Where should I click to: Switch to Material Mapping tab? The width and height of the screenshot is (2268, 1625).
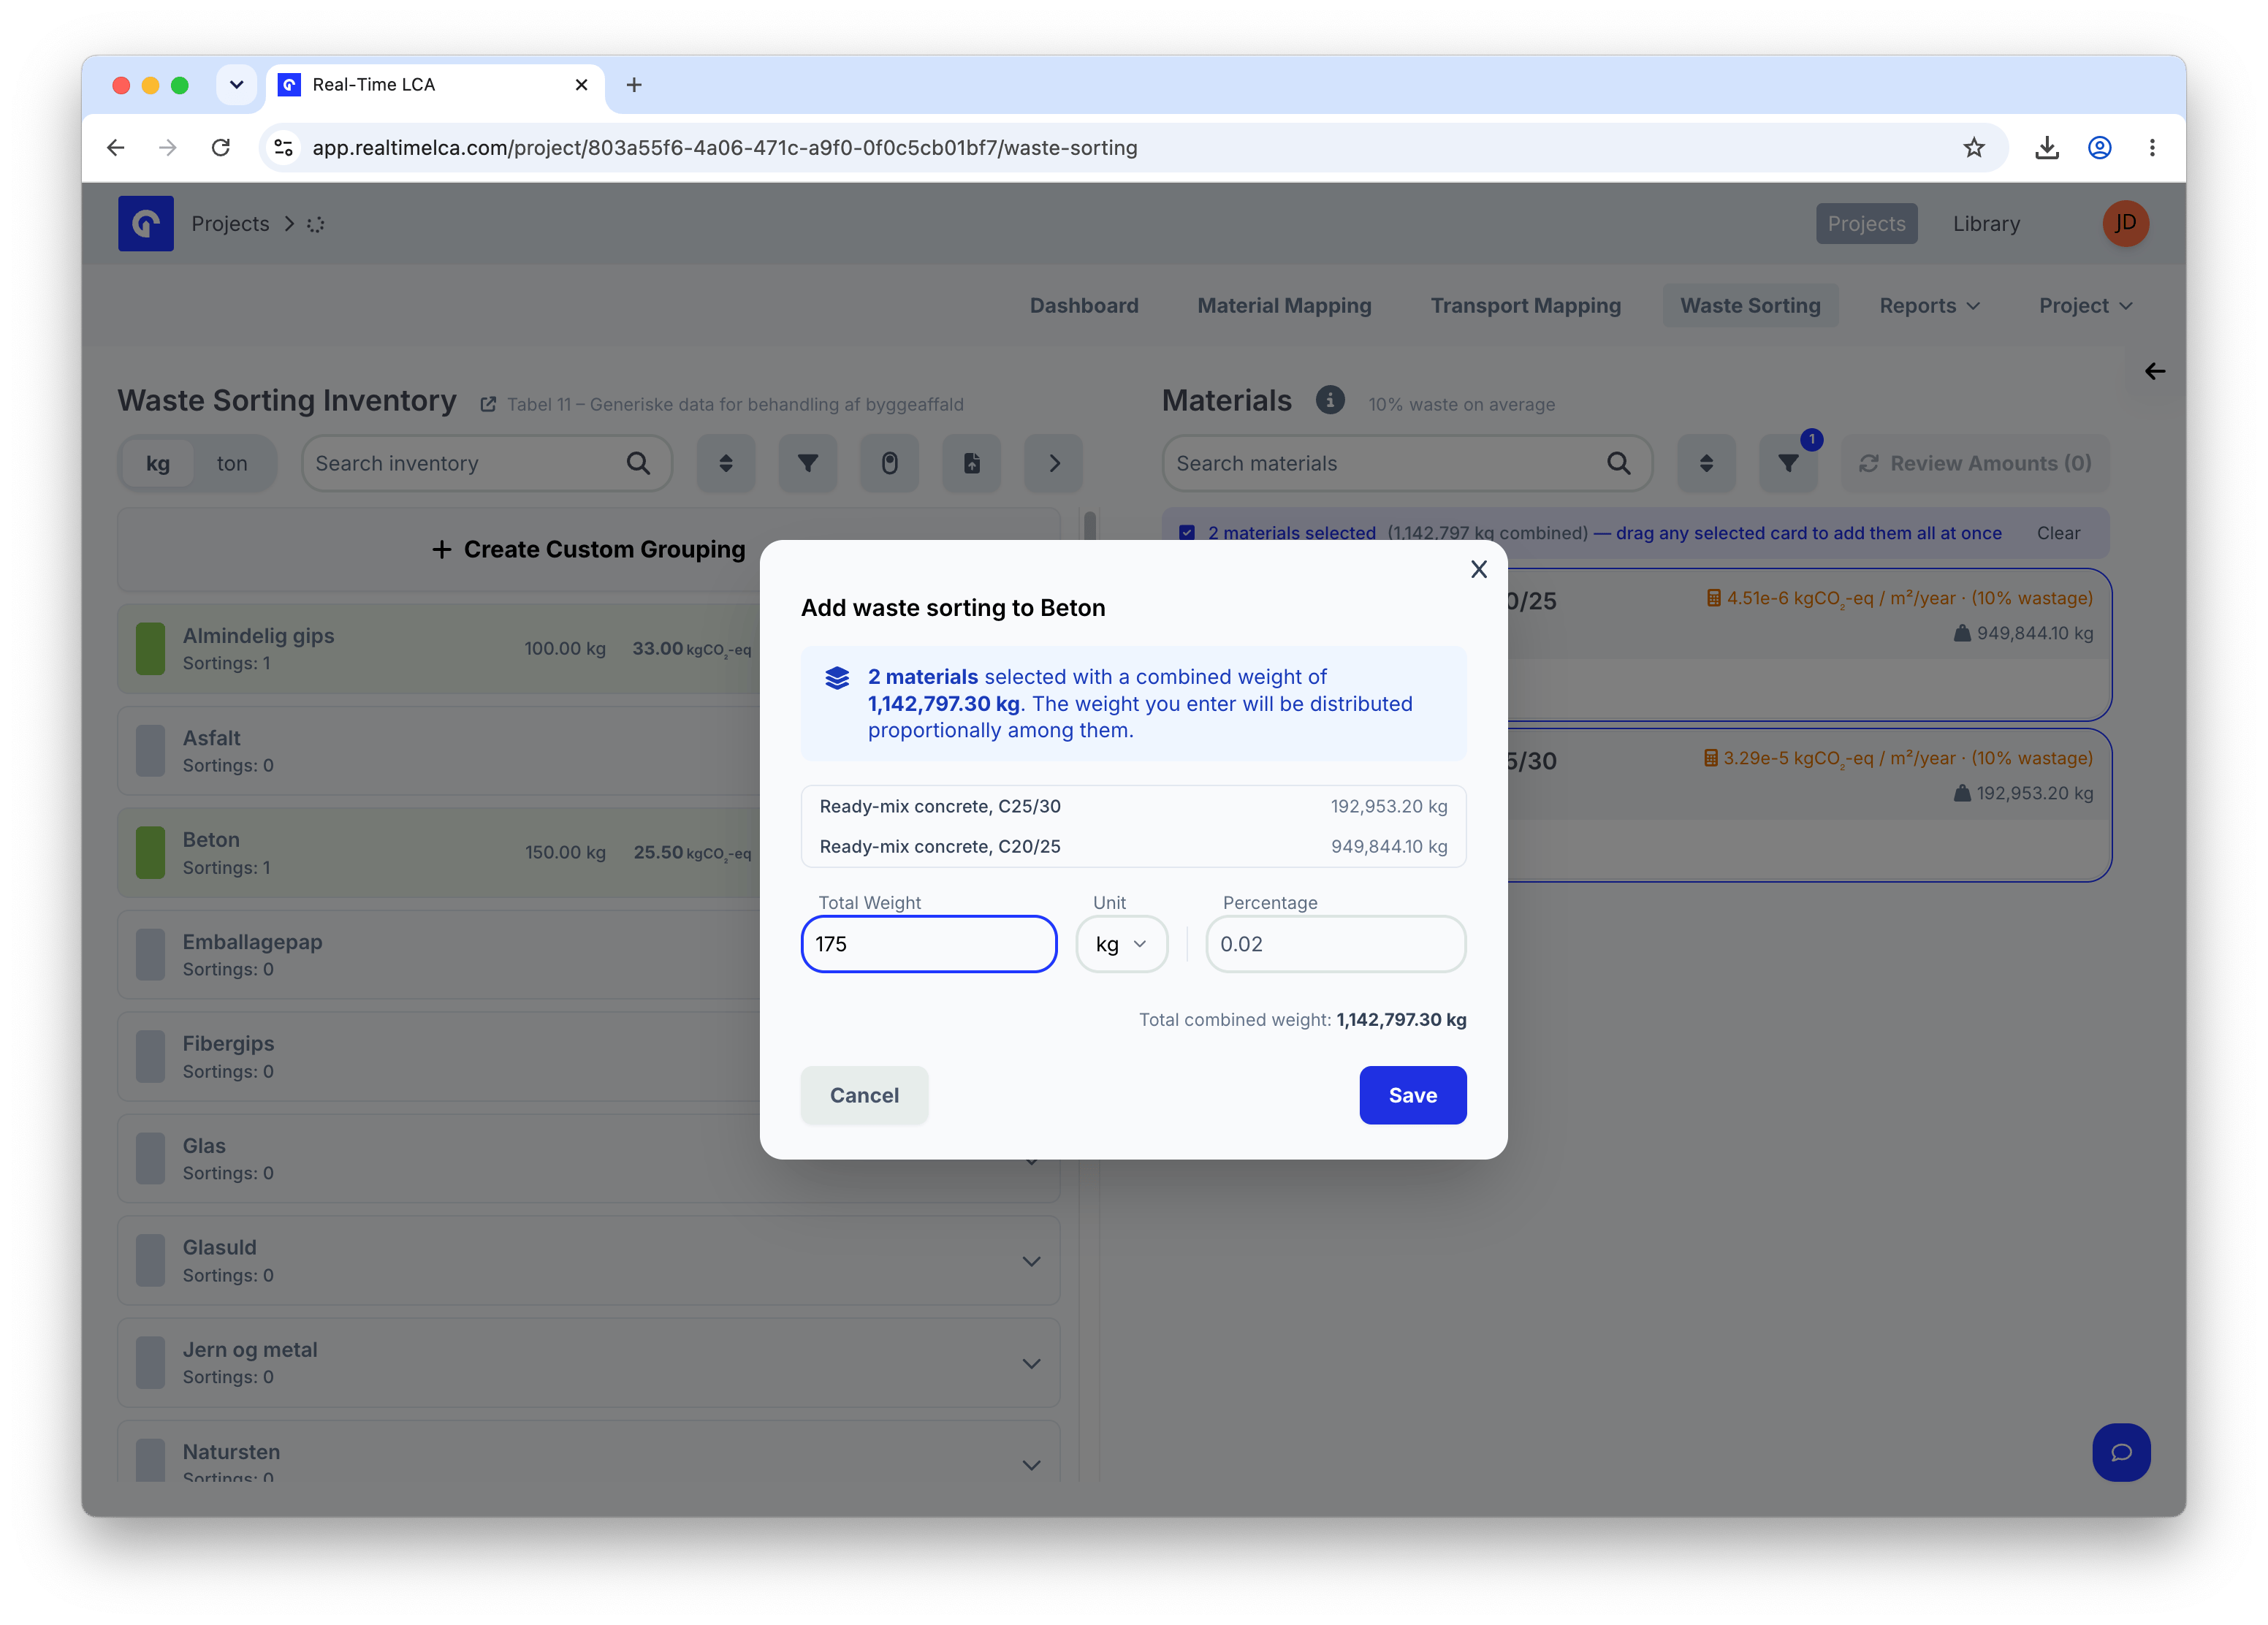[x=1284, y=305]
